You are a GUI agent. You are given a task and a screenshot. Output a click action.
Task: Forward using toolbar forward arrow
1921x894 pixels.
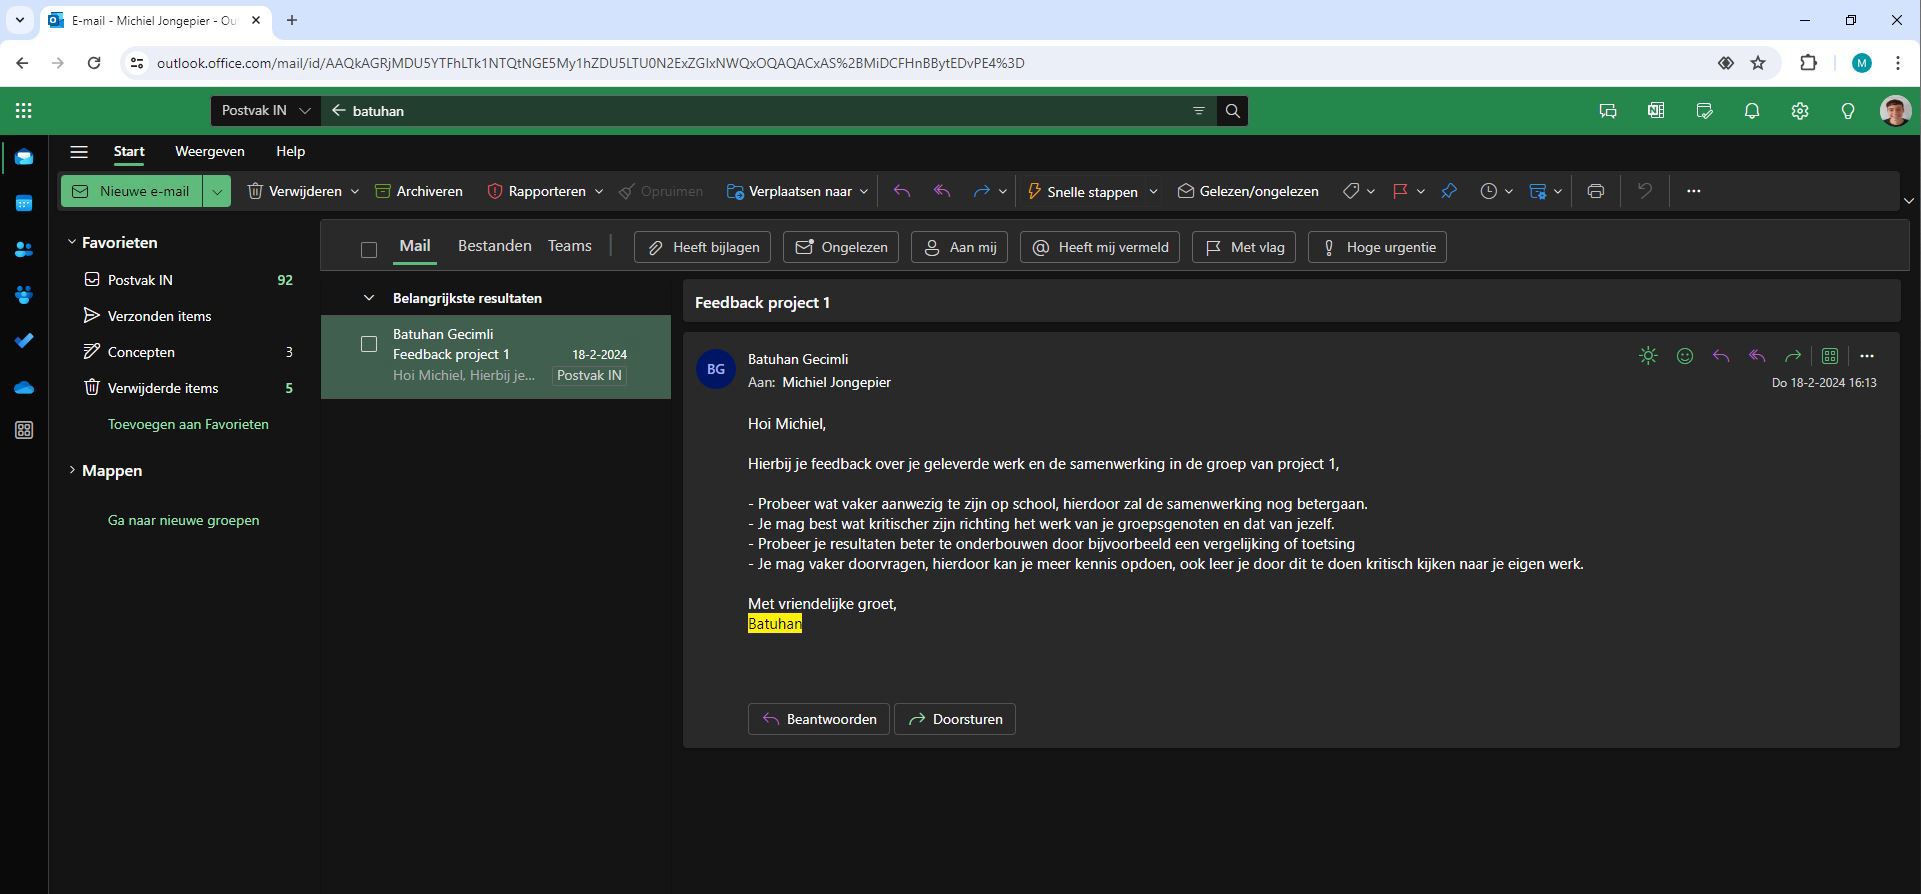981,191
